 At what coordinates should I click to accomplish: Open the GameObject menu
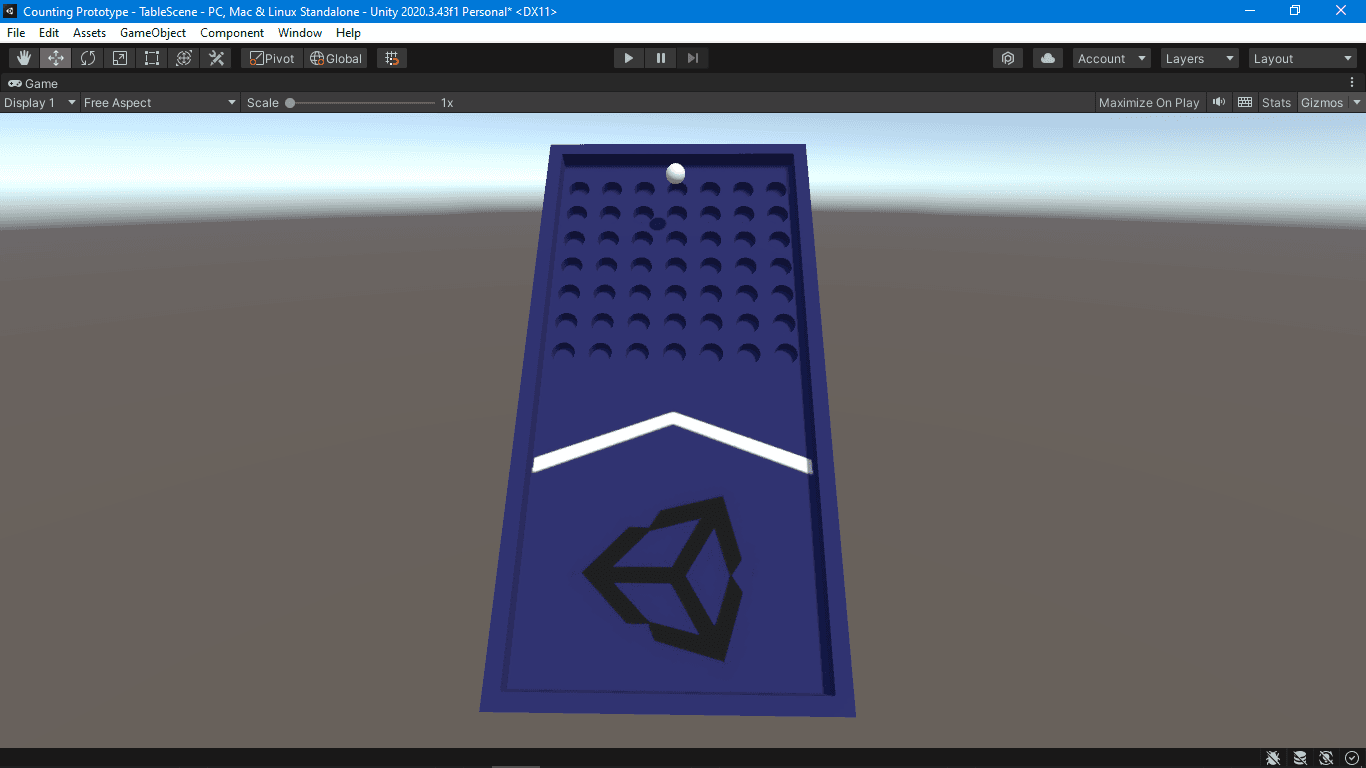pos(153,33)
